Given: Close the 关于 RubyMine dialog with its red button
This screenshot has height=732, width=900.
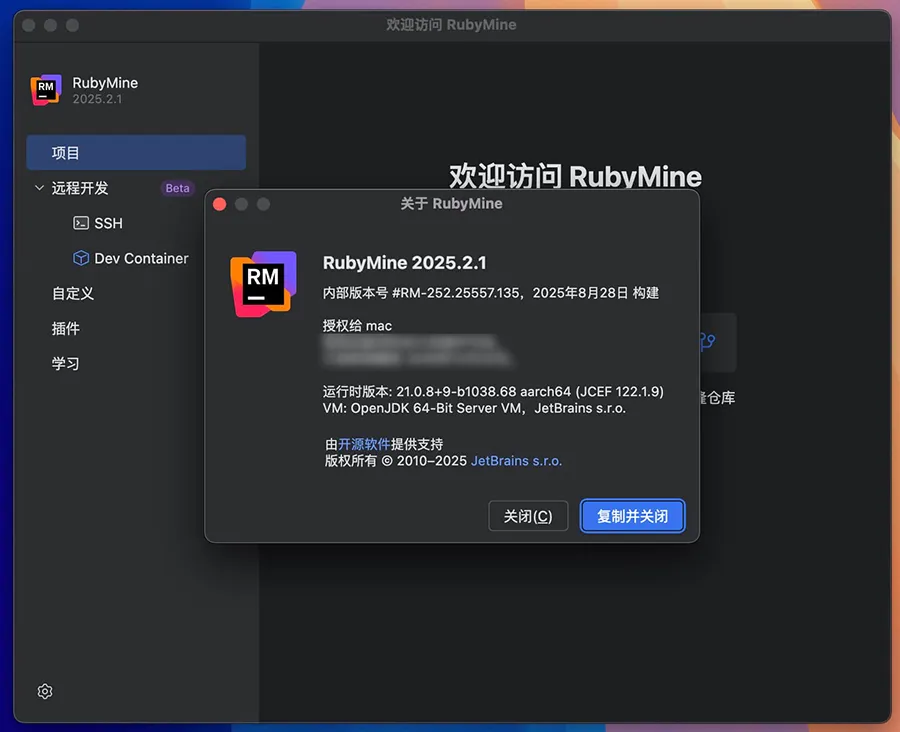Looking at the screenshot, I should click(220, 204).
